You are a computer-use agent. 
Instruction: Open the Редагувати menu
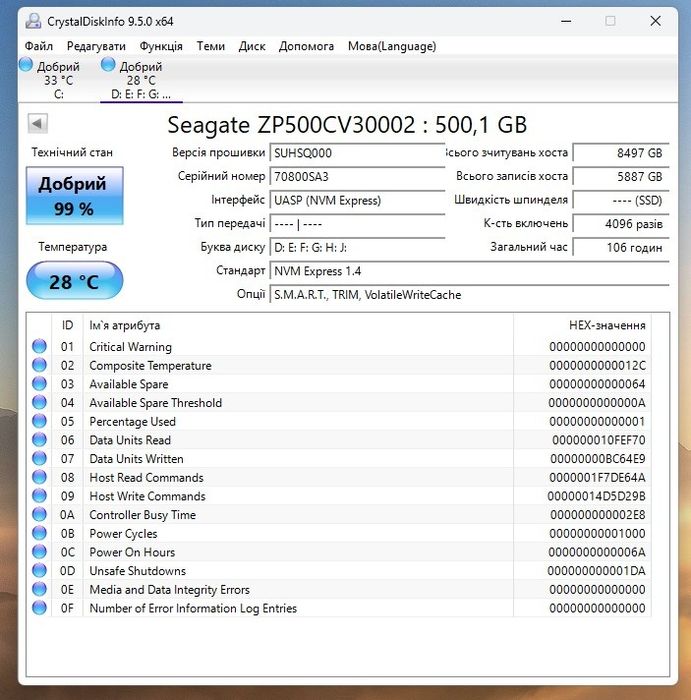[x=96, y=46]
